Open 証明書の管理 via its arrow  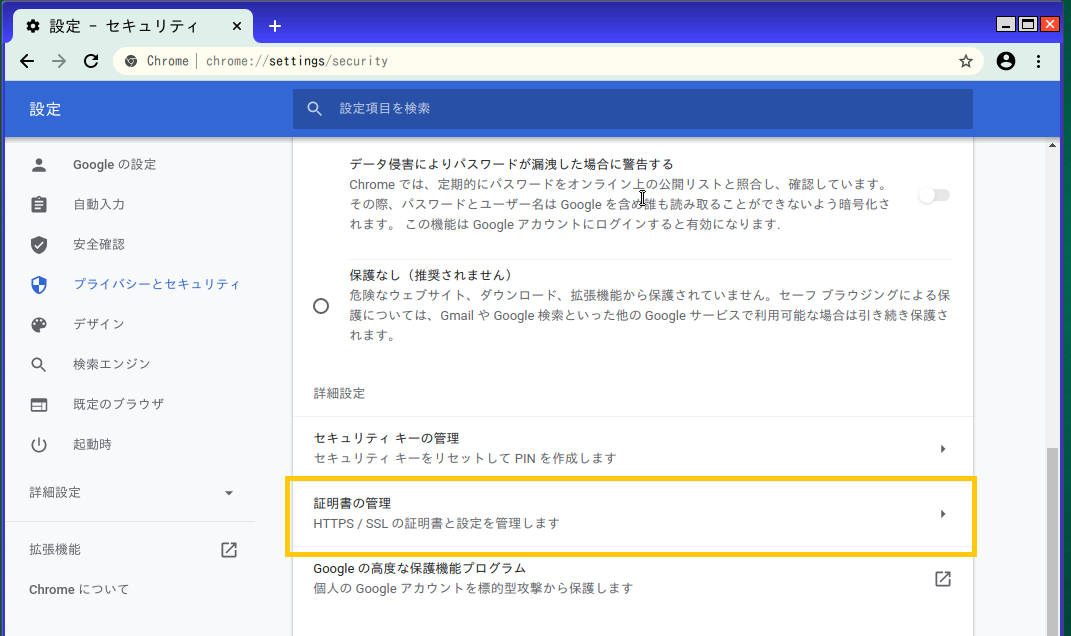click(x=943, y=514)
